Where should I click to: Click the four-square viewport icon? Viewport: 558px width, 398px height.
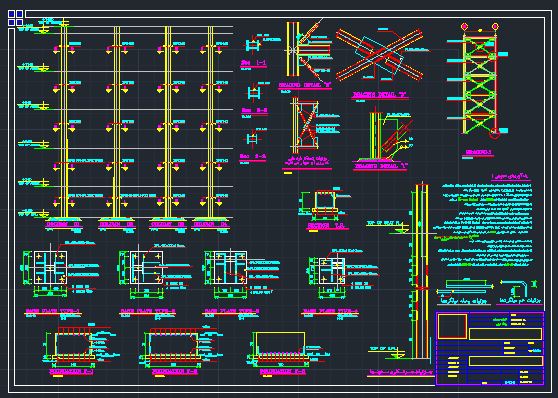(x=16, y=18)
